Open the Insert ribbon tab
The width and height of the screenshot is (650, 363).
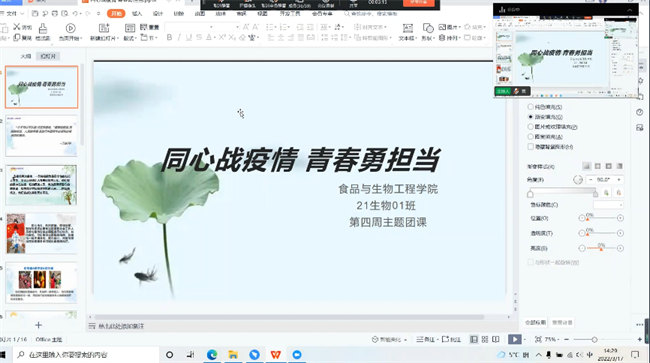(137, 14)
